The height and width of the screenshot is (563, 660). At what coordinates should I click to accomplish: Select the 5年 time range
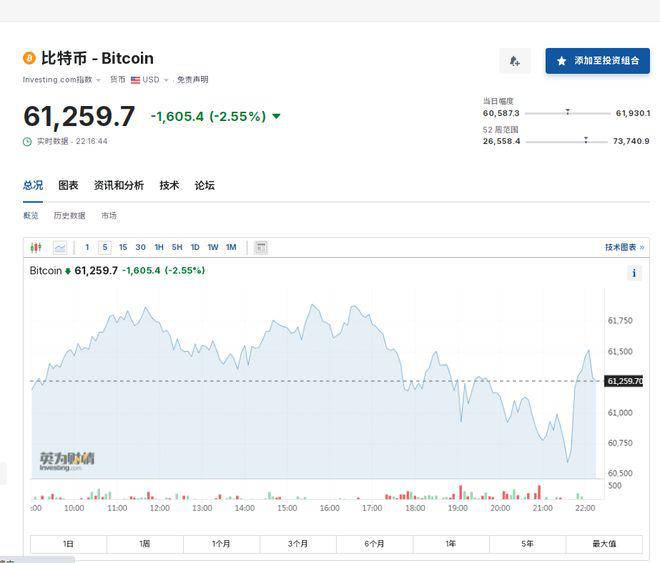click(x=527, y=544)
